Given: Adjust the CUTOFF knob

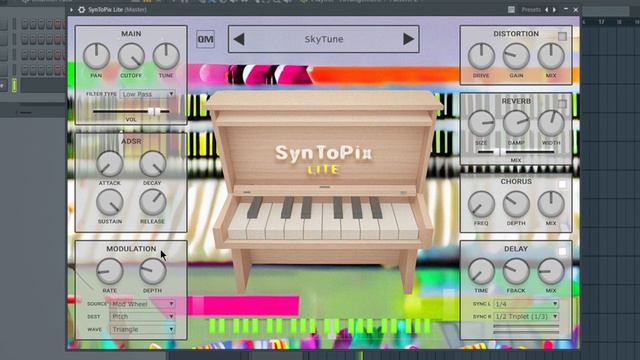Looking at the screenshot, I should coord(131,56).
